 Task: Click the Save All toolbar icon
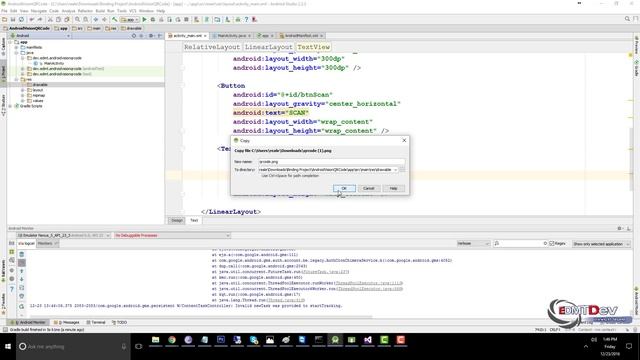[13, 19]
